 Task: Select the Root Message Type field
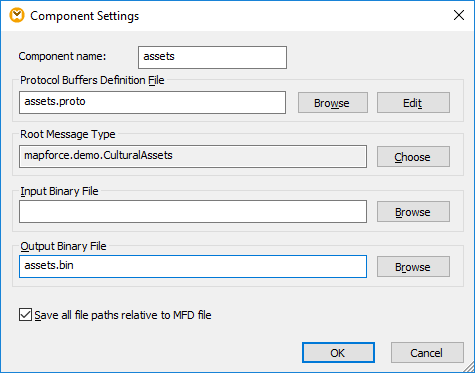pos(193,156)
